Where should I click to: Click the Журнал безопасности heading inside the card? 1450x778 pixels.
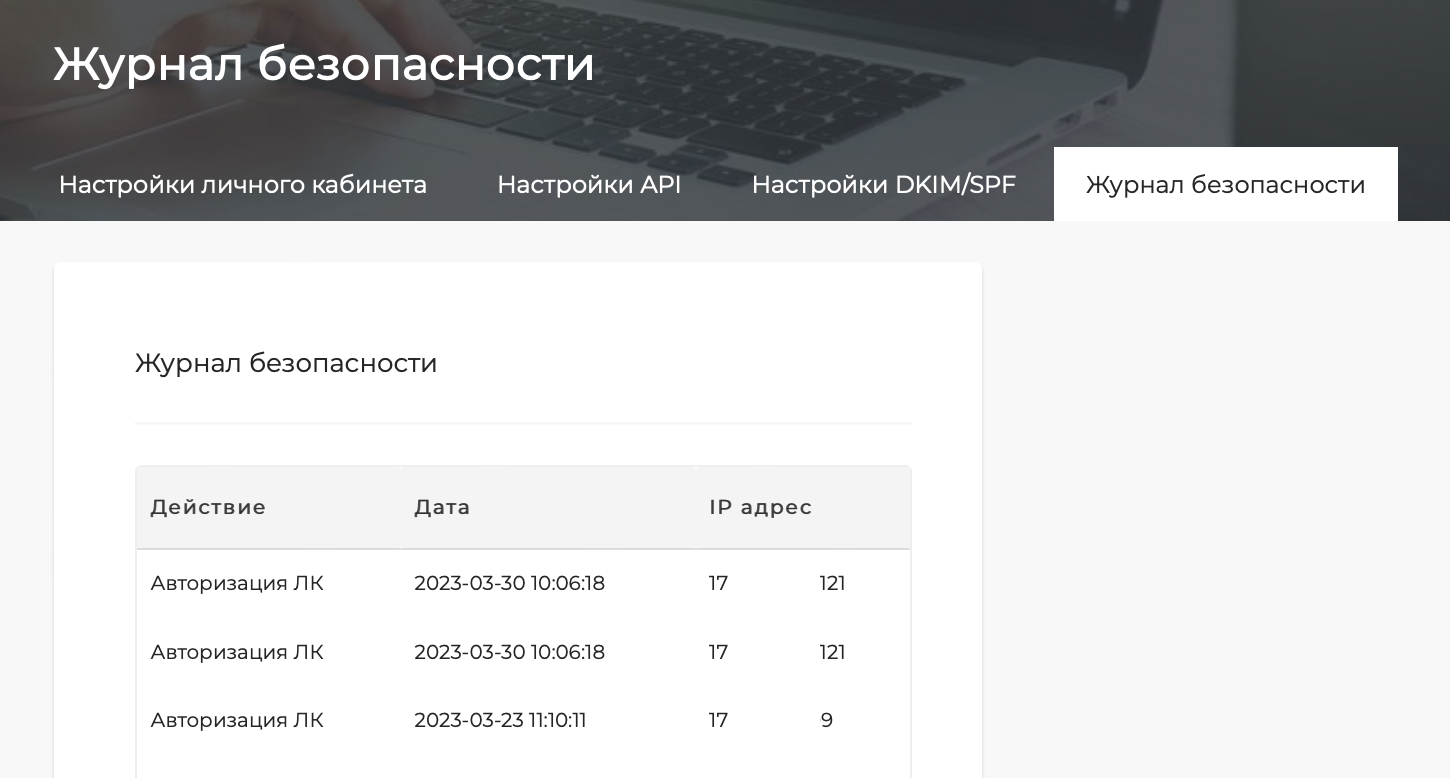tap(286, 363)
